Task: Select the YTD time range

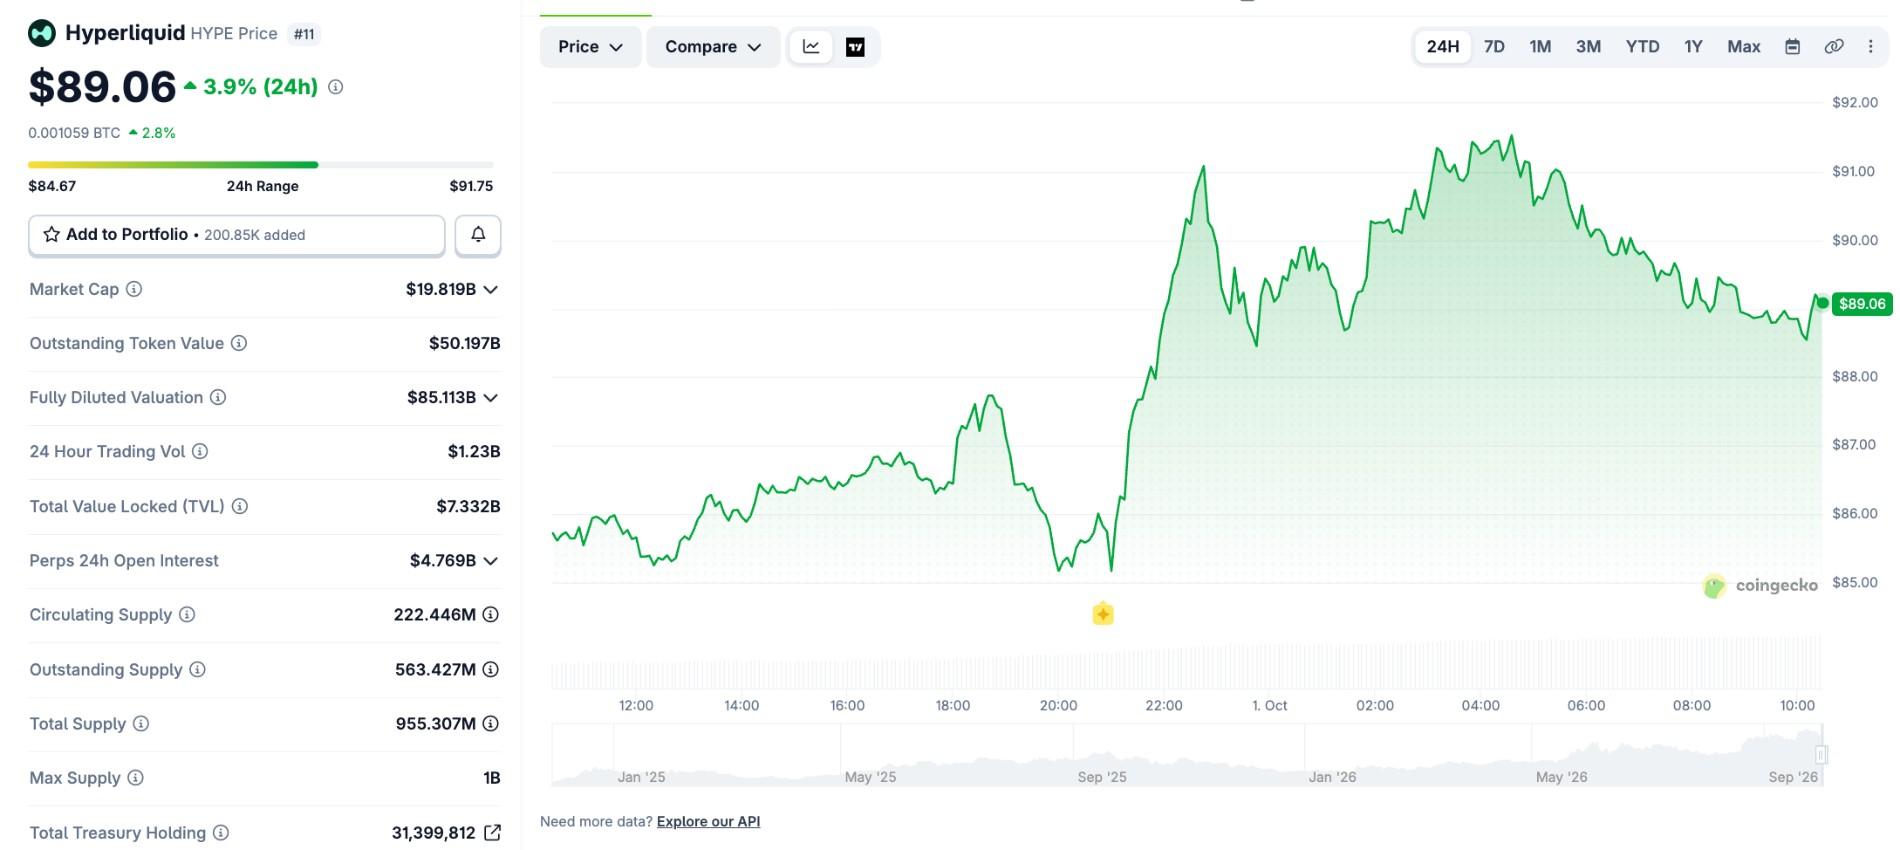Action: [1642, 46]
